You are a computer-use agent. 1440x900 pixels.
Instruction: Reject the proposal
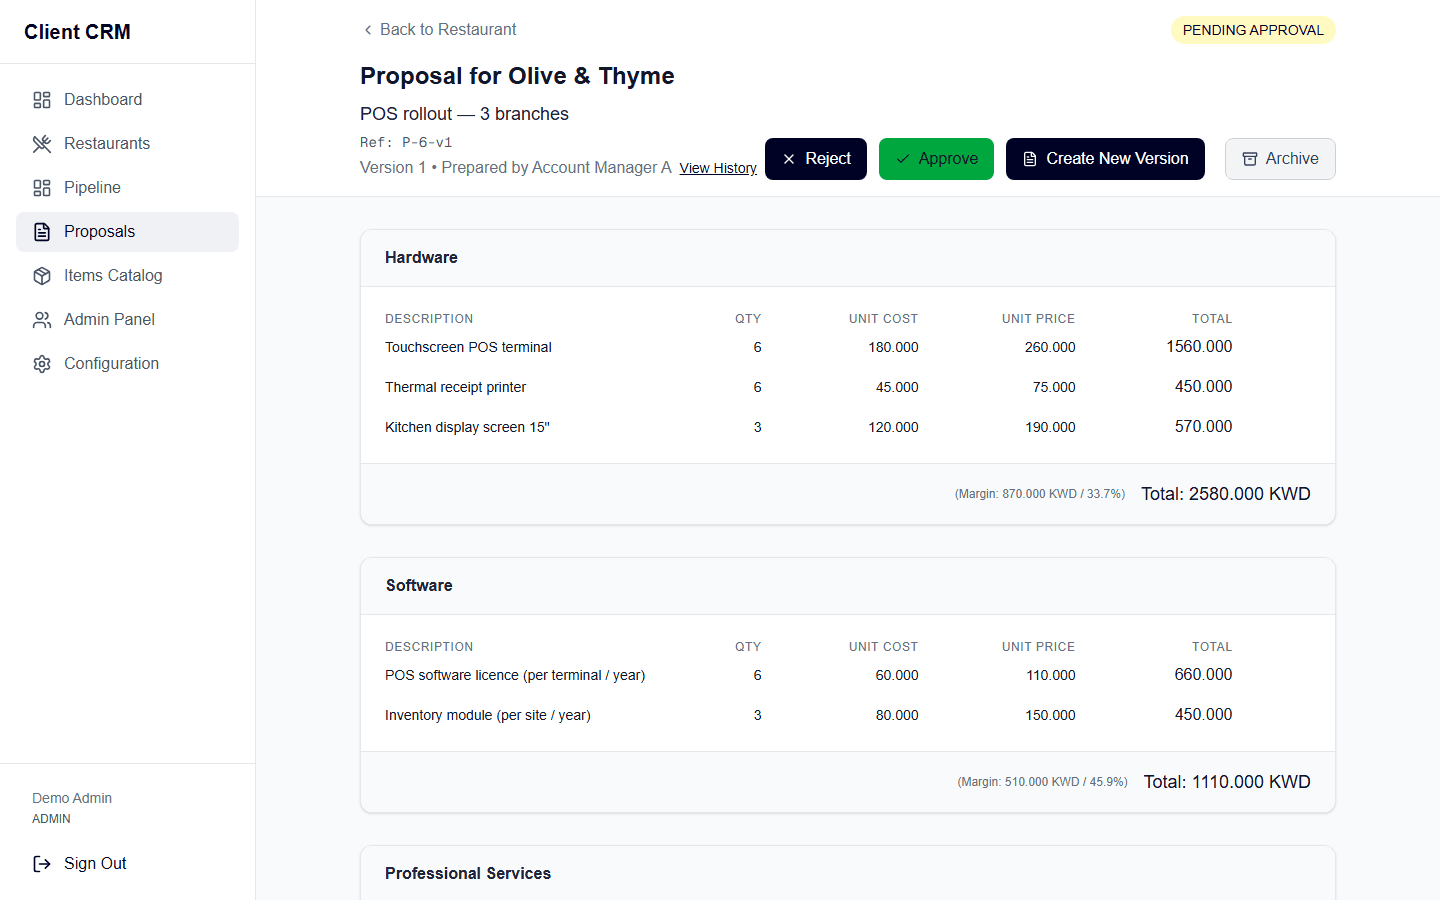(816, 159)
